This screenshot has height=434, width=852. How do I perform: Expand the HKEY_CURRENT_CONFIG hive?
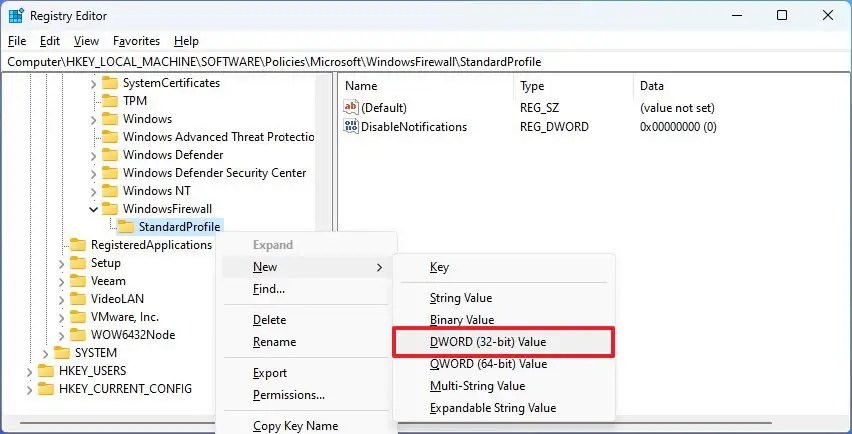29,390
